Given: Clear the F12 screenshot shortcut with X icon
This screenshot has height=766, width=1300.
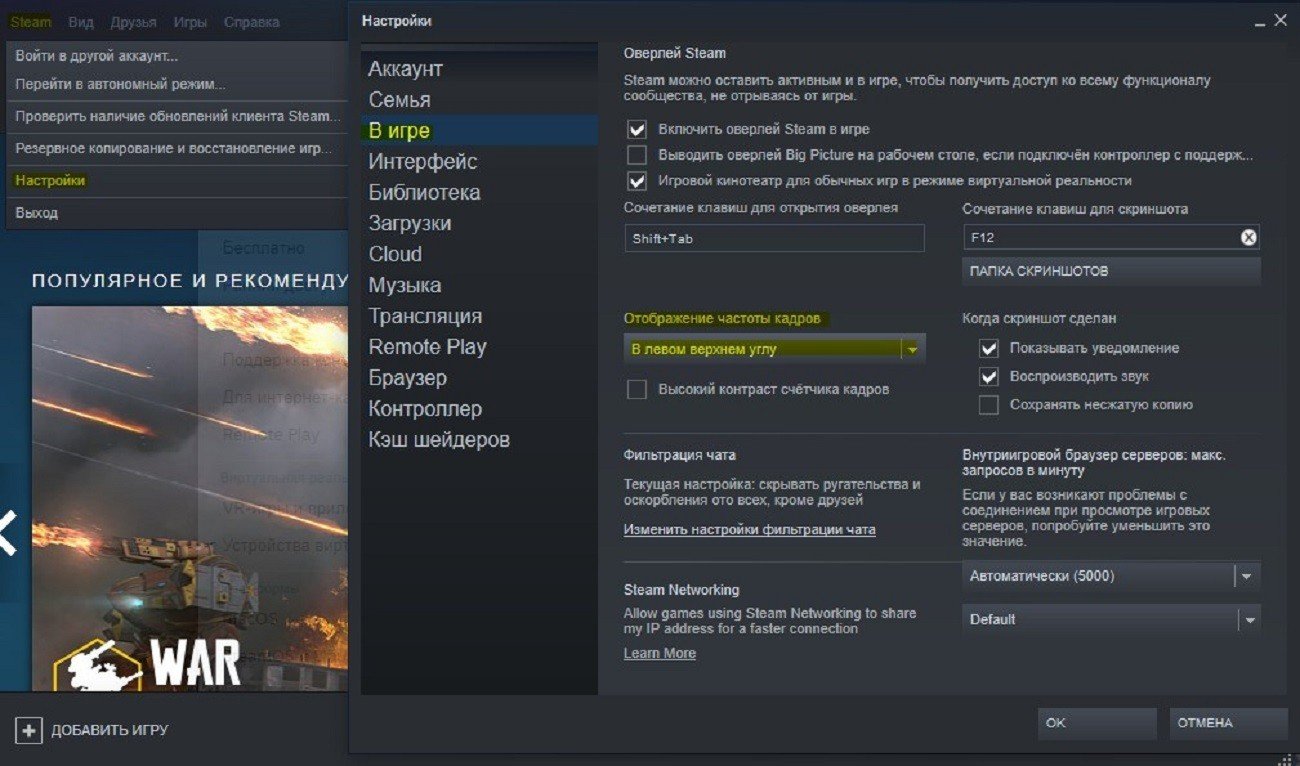Looking at the screenshot, I should [x=1248, y=238].
